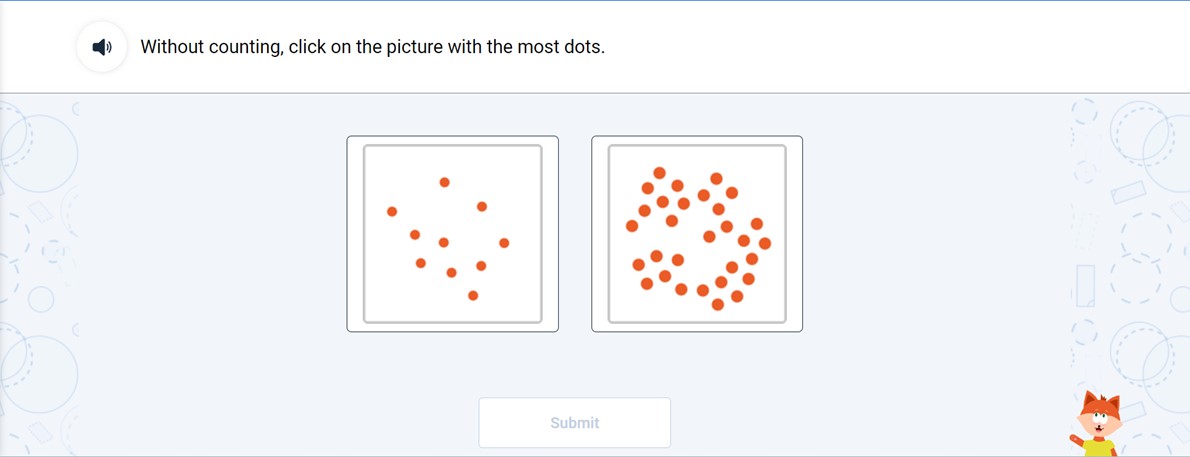1190x457 pixels.
Task: Click the topmost dot in the left picture
Action: (x=445, y=182)
